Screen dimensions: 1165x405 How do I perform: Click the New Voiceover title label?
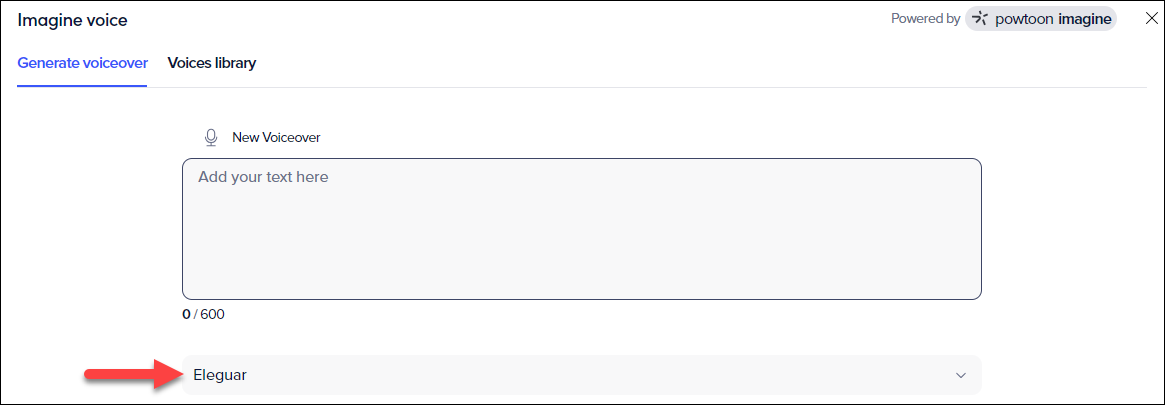tap(276, 137)
